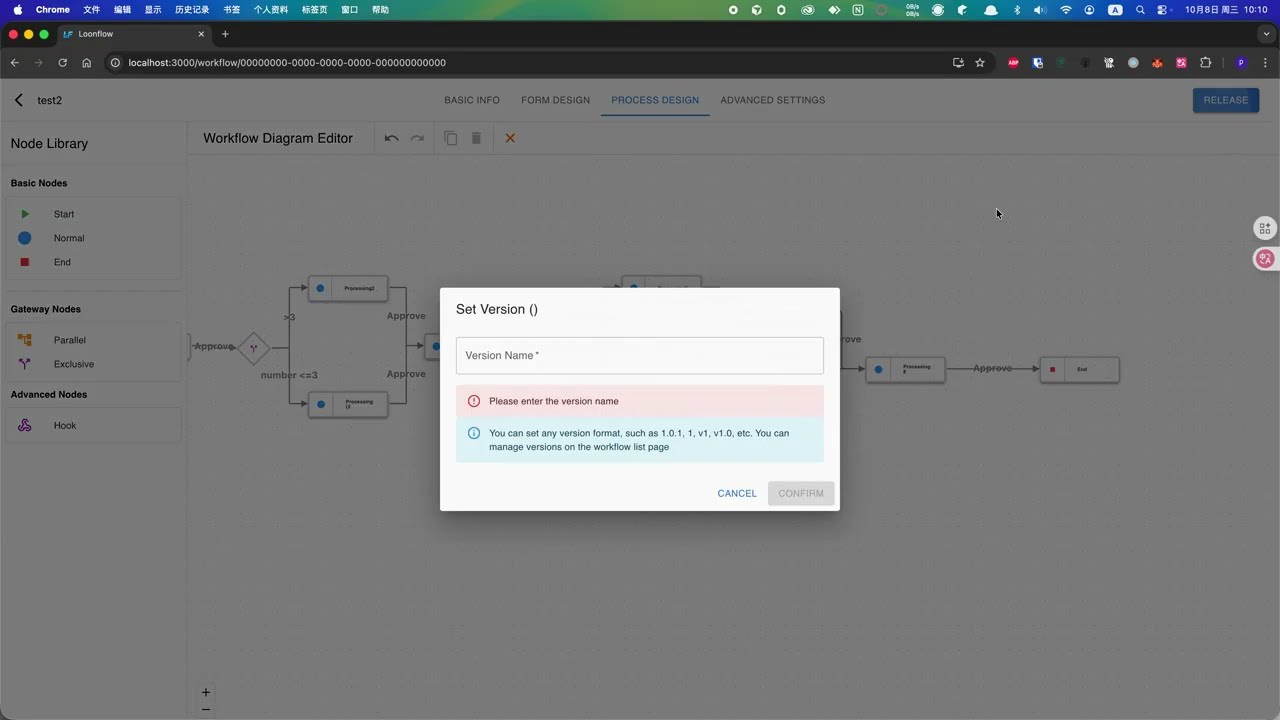Click the exclusive gateway diamond on canvas
The width and height of the screenshot is (1280, 720).
point(254,348)
